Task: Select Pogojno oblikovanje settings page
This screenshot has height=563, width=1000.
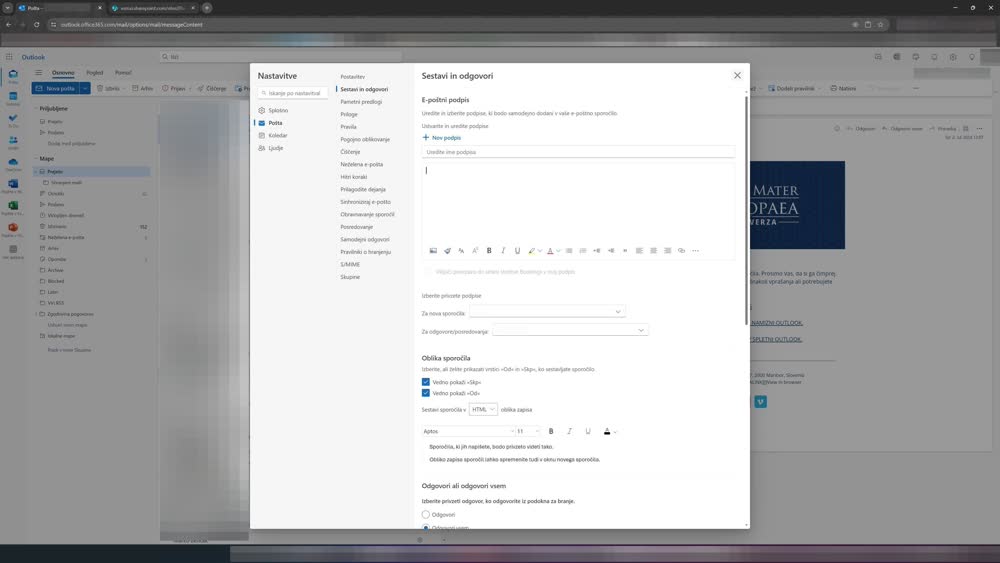Action: (365, 139)
